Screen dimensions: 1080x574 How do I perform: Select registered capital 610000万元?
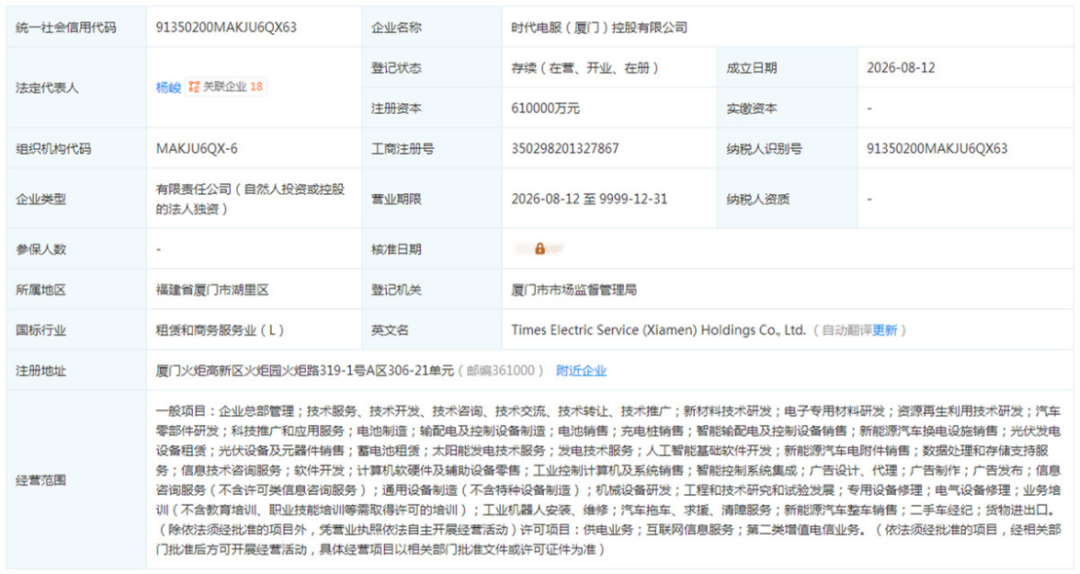(x=546, y=108)
